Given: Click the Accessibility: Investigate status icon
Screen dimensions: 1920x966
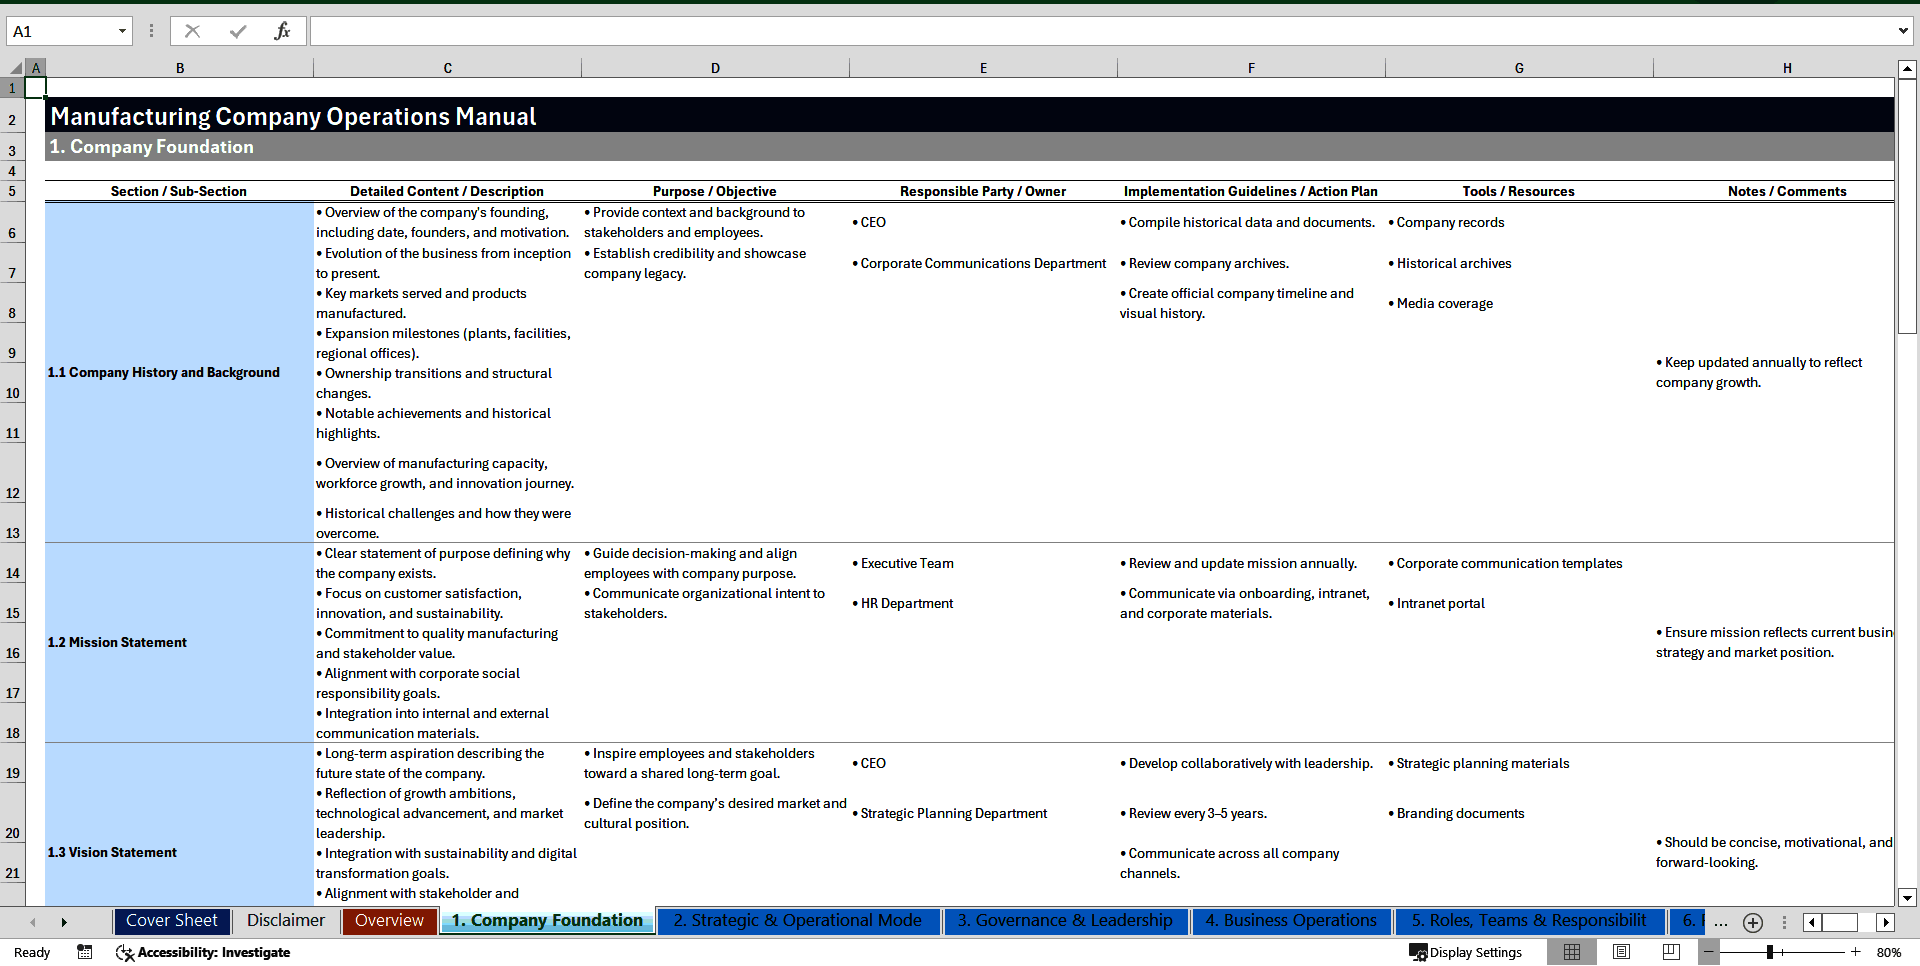Looking at the screenshot, I should [x=124, y=952].
